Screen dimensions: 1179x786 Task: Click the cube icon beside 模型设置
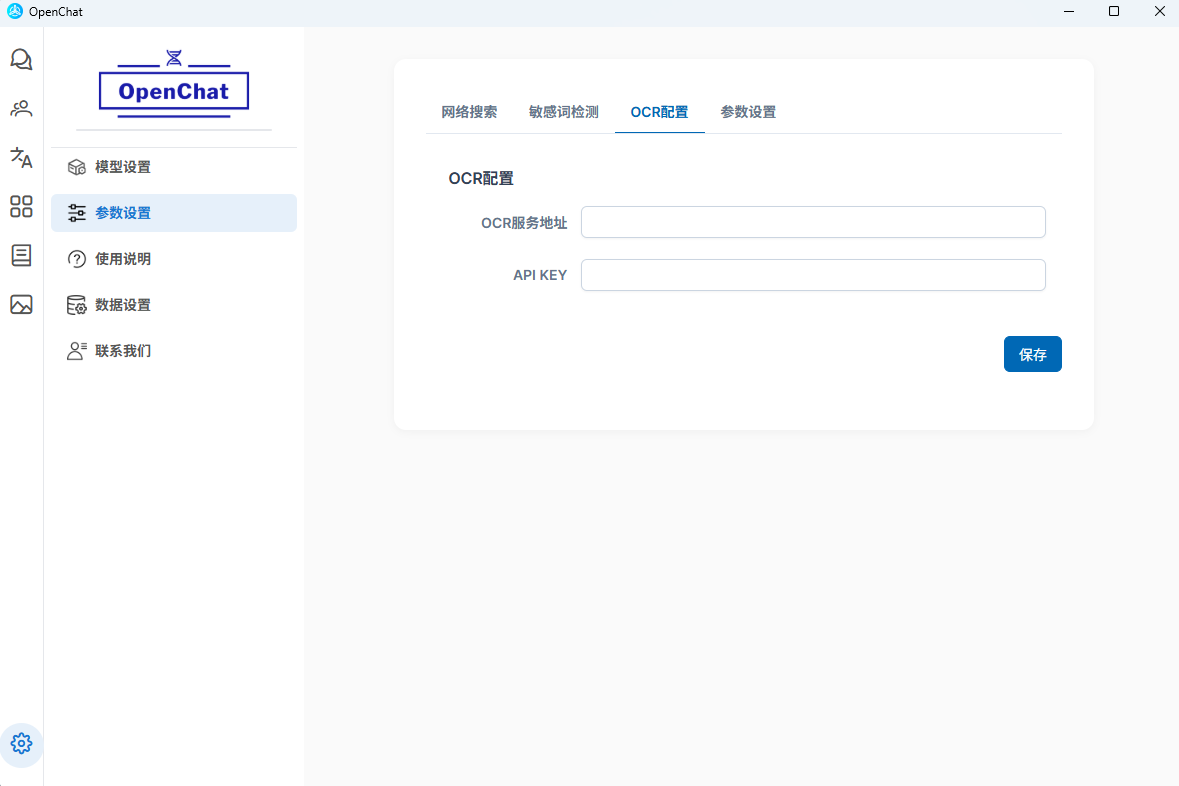tap(77, 167)
